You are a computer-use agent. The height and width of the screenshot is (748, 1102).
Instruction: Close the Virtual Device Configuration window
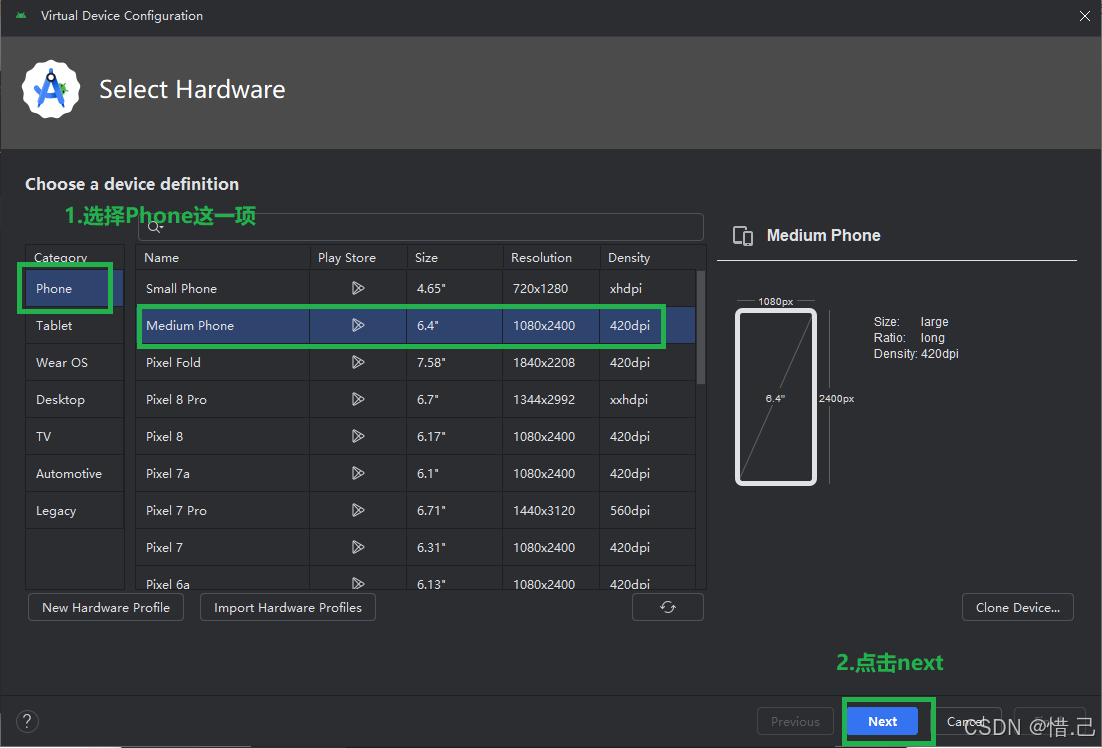tap(1084, 16)
